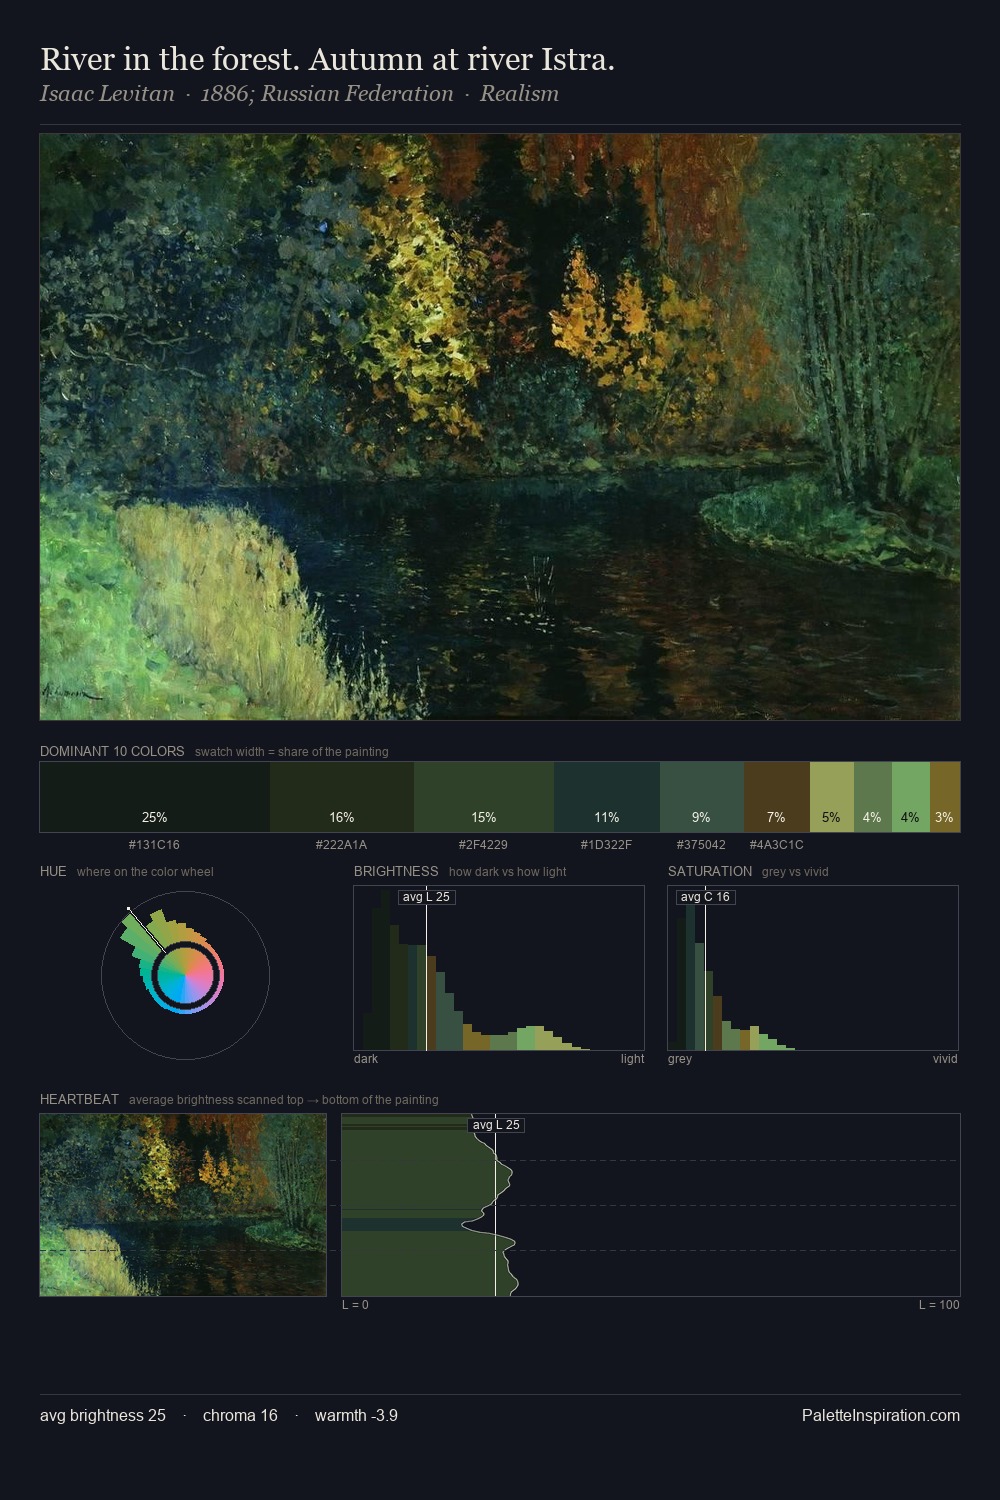Image resolution: width=1000 pixels, height=1500 pixels.
Task: Click the BRIGHTNESS section heading
Action: [x=396, y=871]
